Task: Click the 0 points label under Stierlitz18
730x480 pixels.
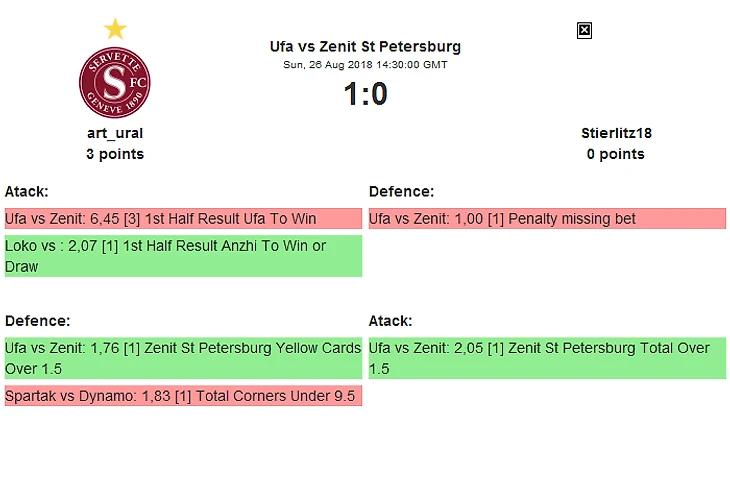Action: click(x=616, y=154)
